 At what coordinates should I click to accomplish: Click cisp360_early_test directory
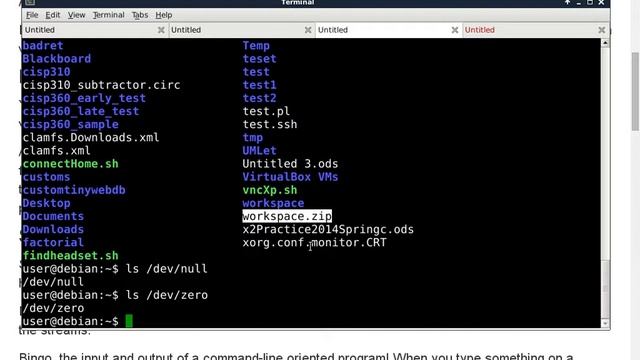click(x=84, y=98)
